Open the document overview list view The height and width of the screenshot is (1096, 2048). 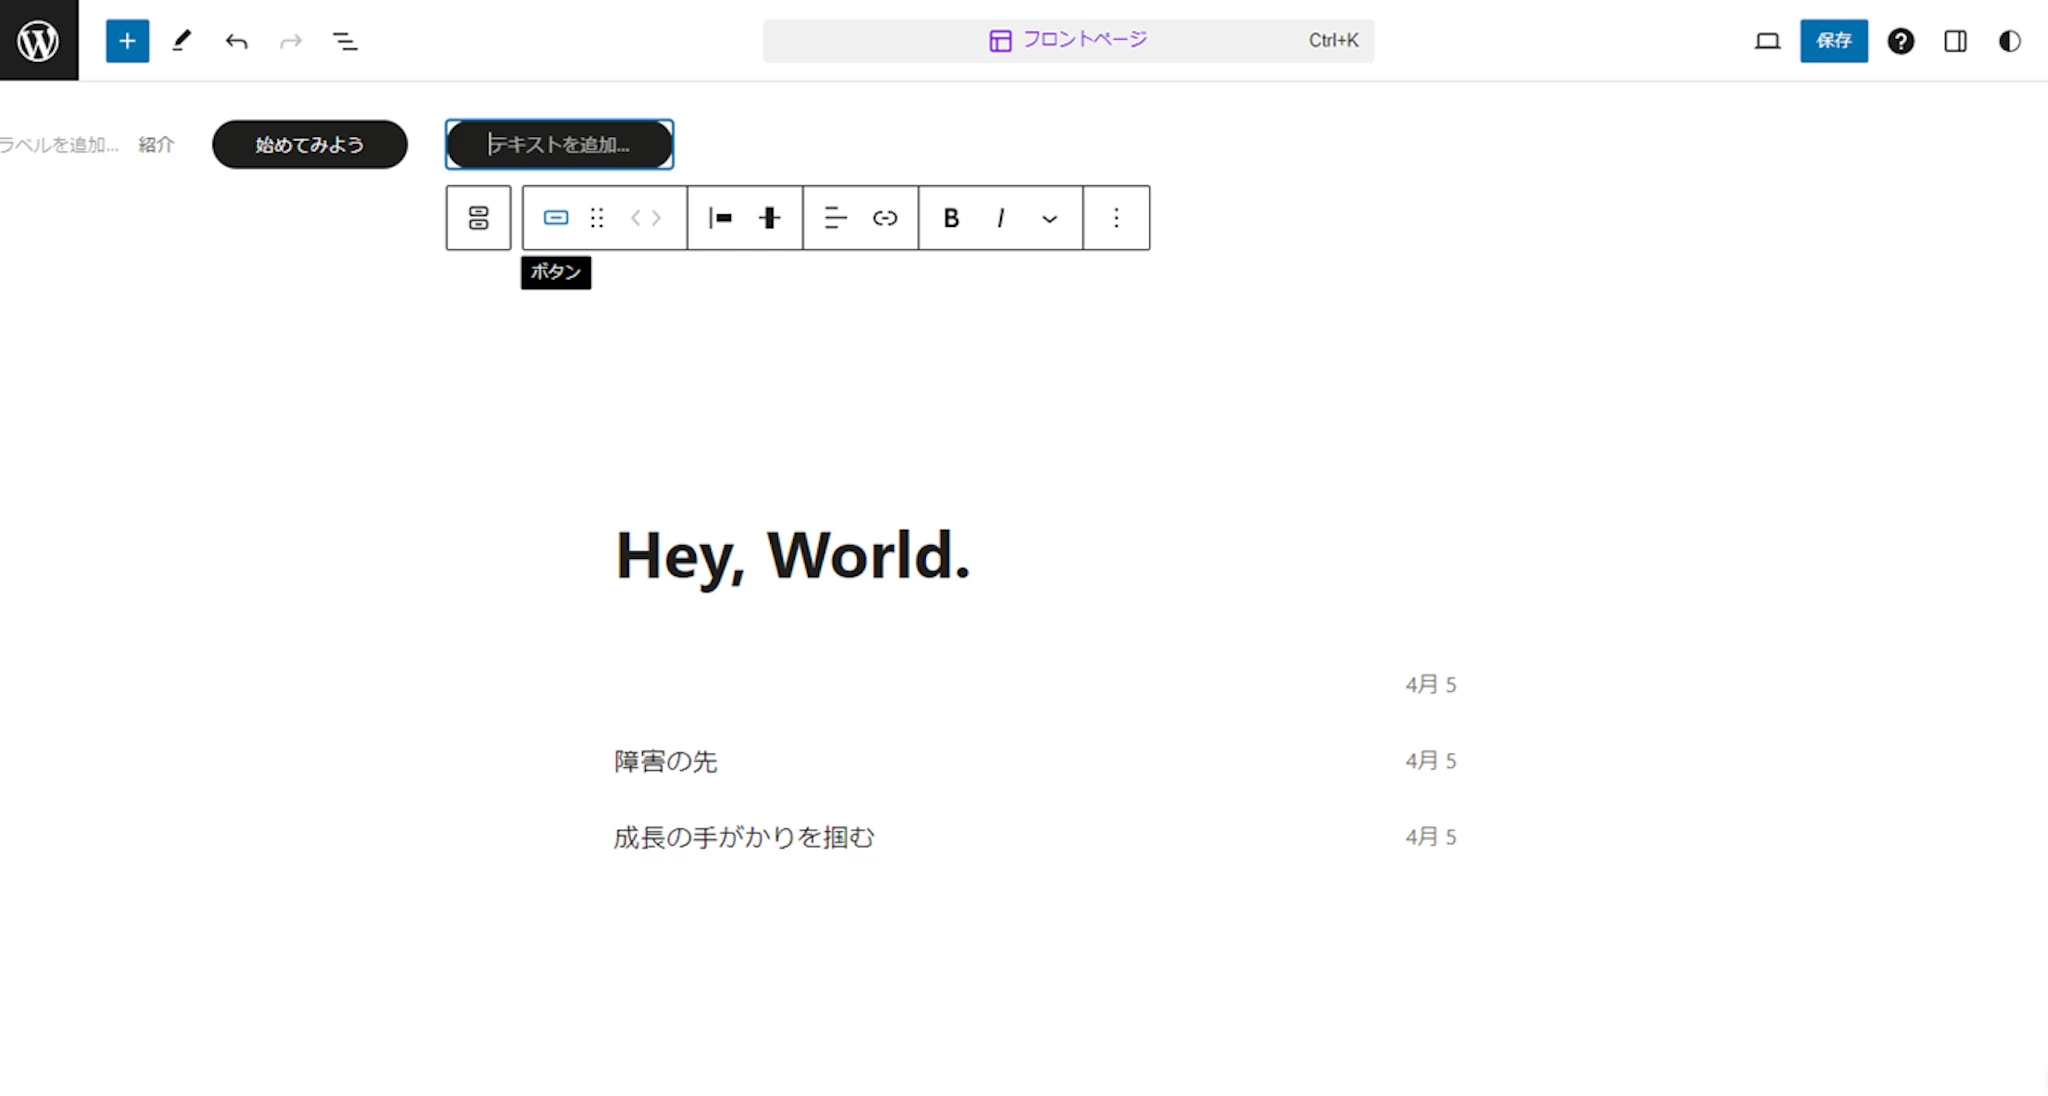(x=345, y=41)
